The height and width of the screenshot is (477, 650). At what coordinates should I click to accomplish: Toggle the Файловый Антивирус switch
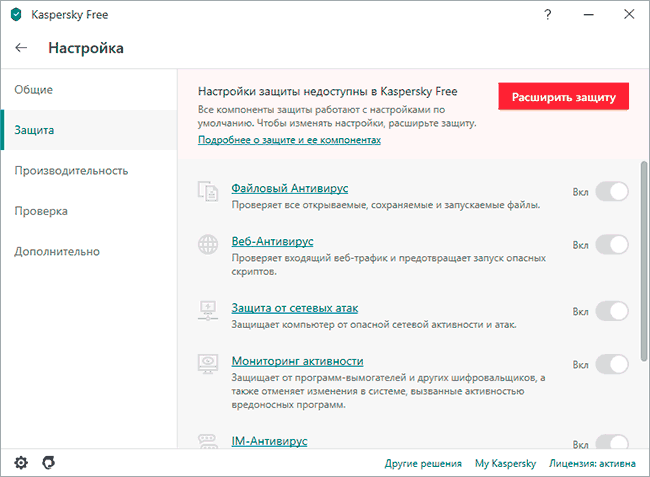(x=612, y=191)
